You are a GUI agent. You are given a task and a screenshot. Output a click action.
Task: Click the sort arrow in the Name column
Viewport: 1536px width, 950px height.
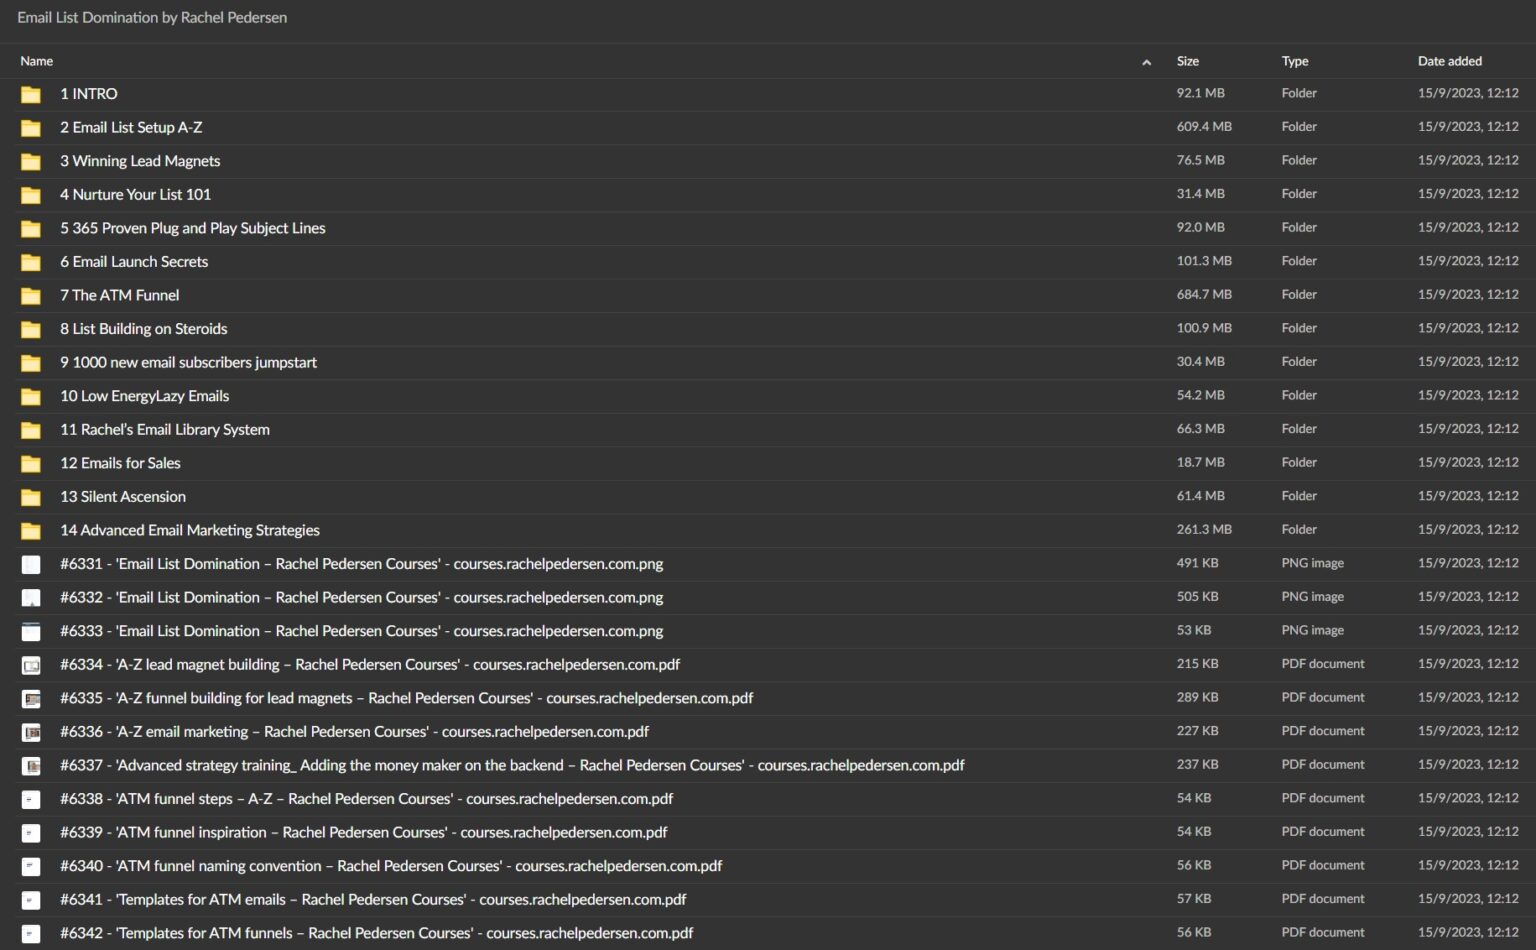tap(1146, 62)
